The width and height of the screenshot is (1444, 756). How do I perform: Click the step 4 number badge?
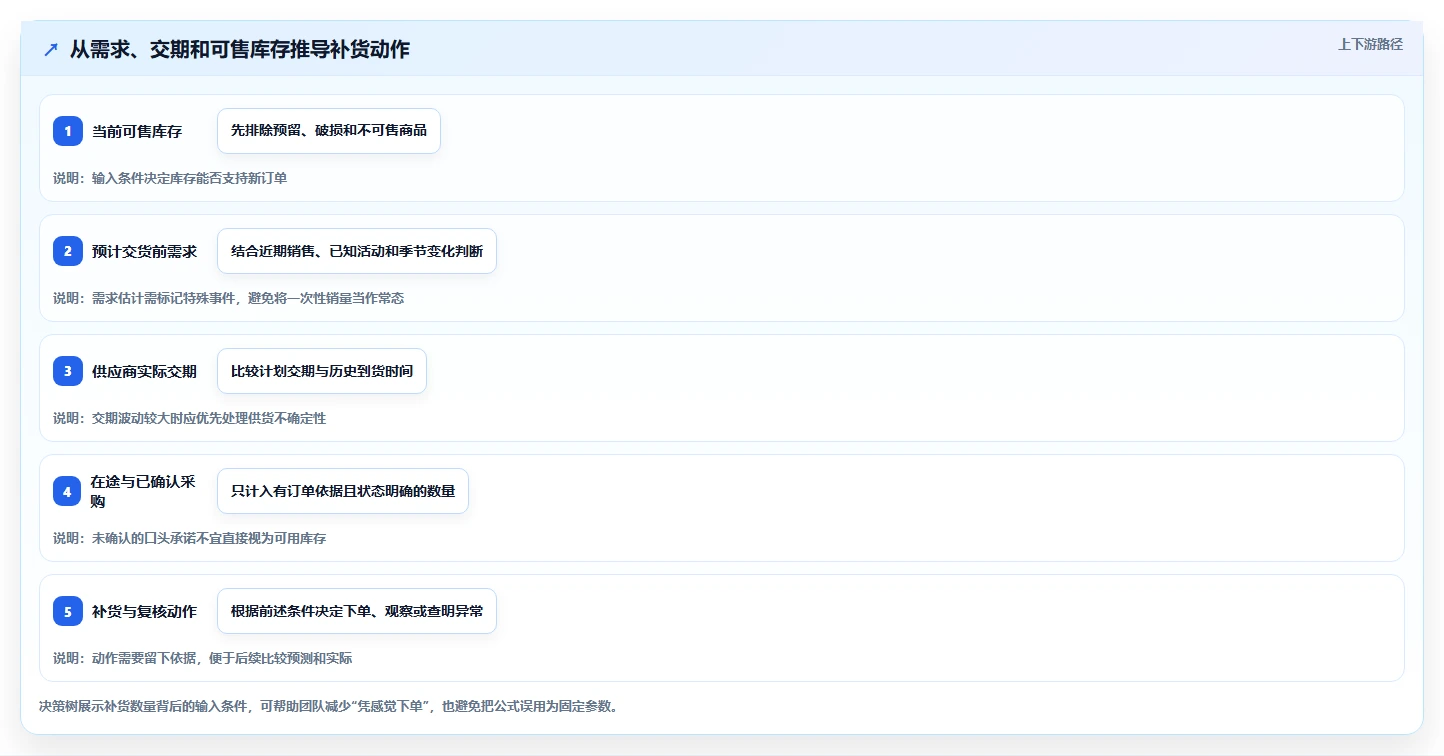(x=68, y=491)
